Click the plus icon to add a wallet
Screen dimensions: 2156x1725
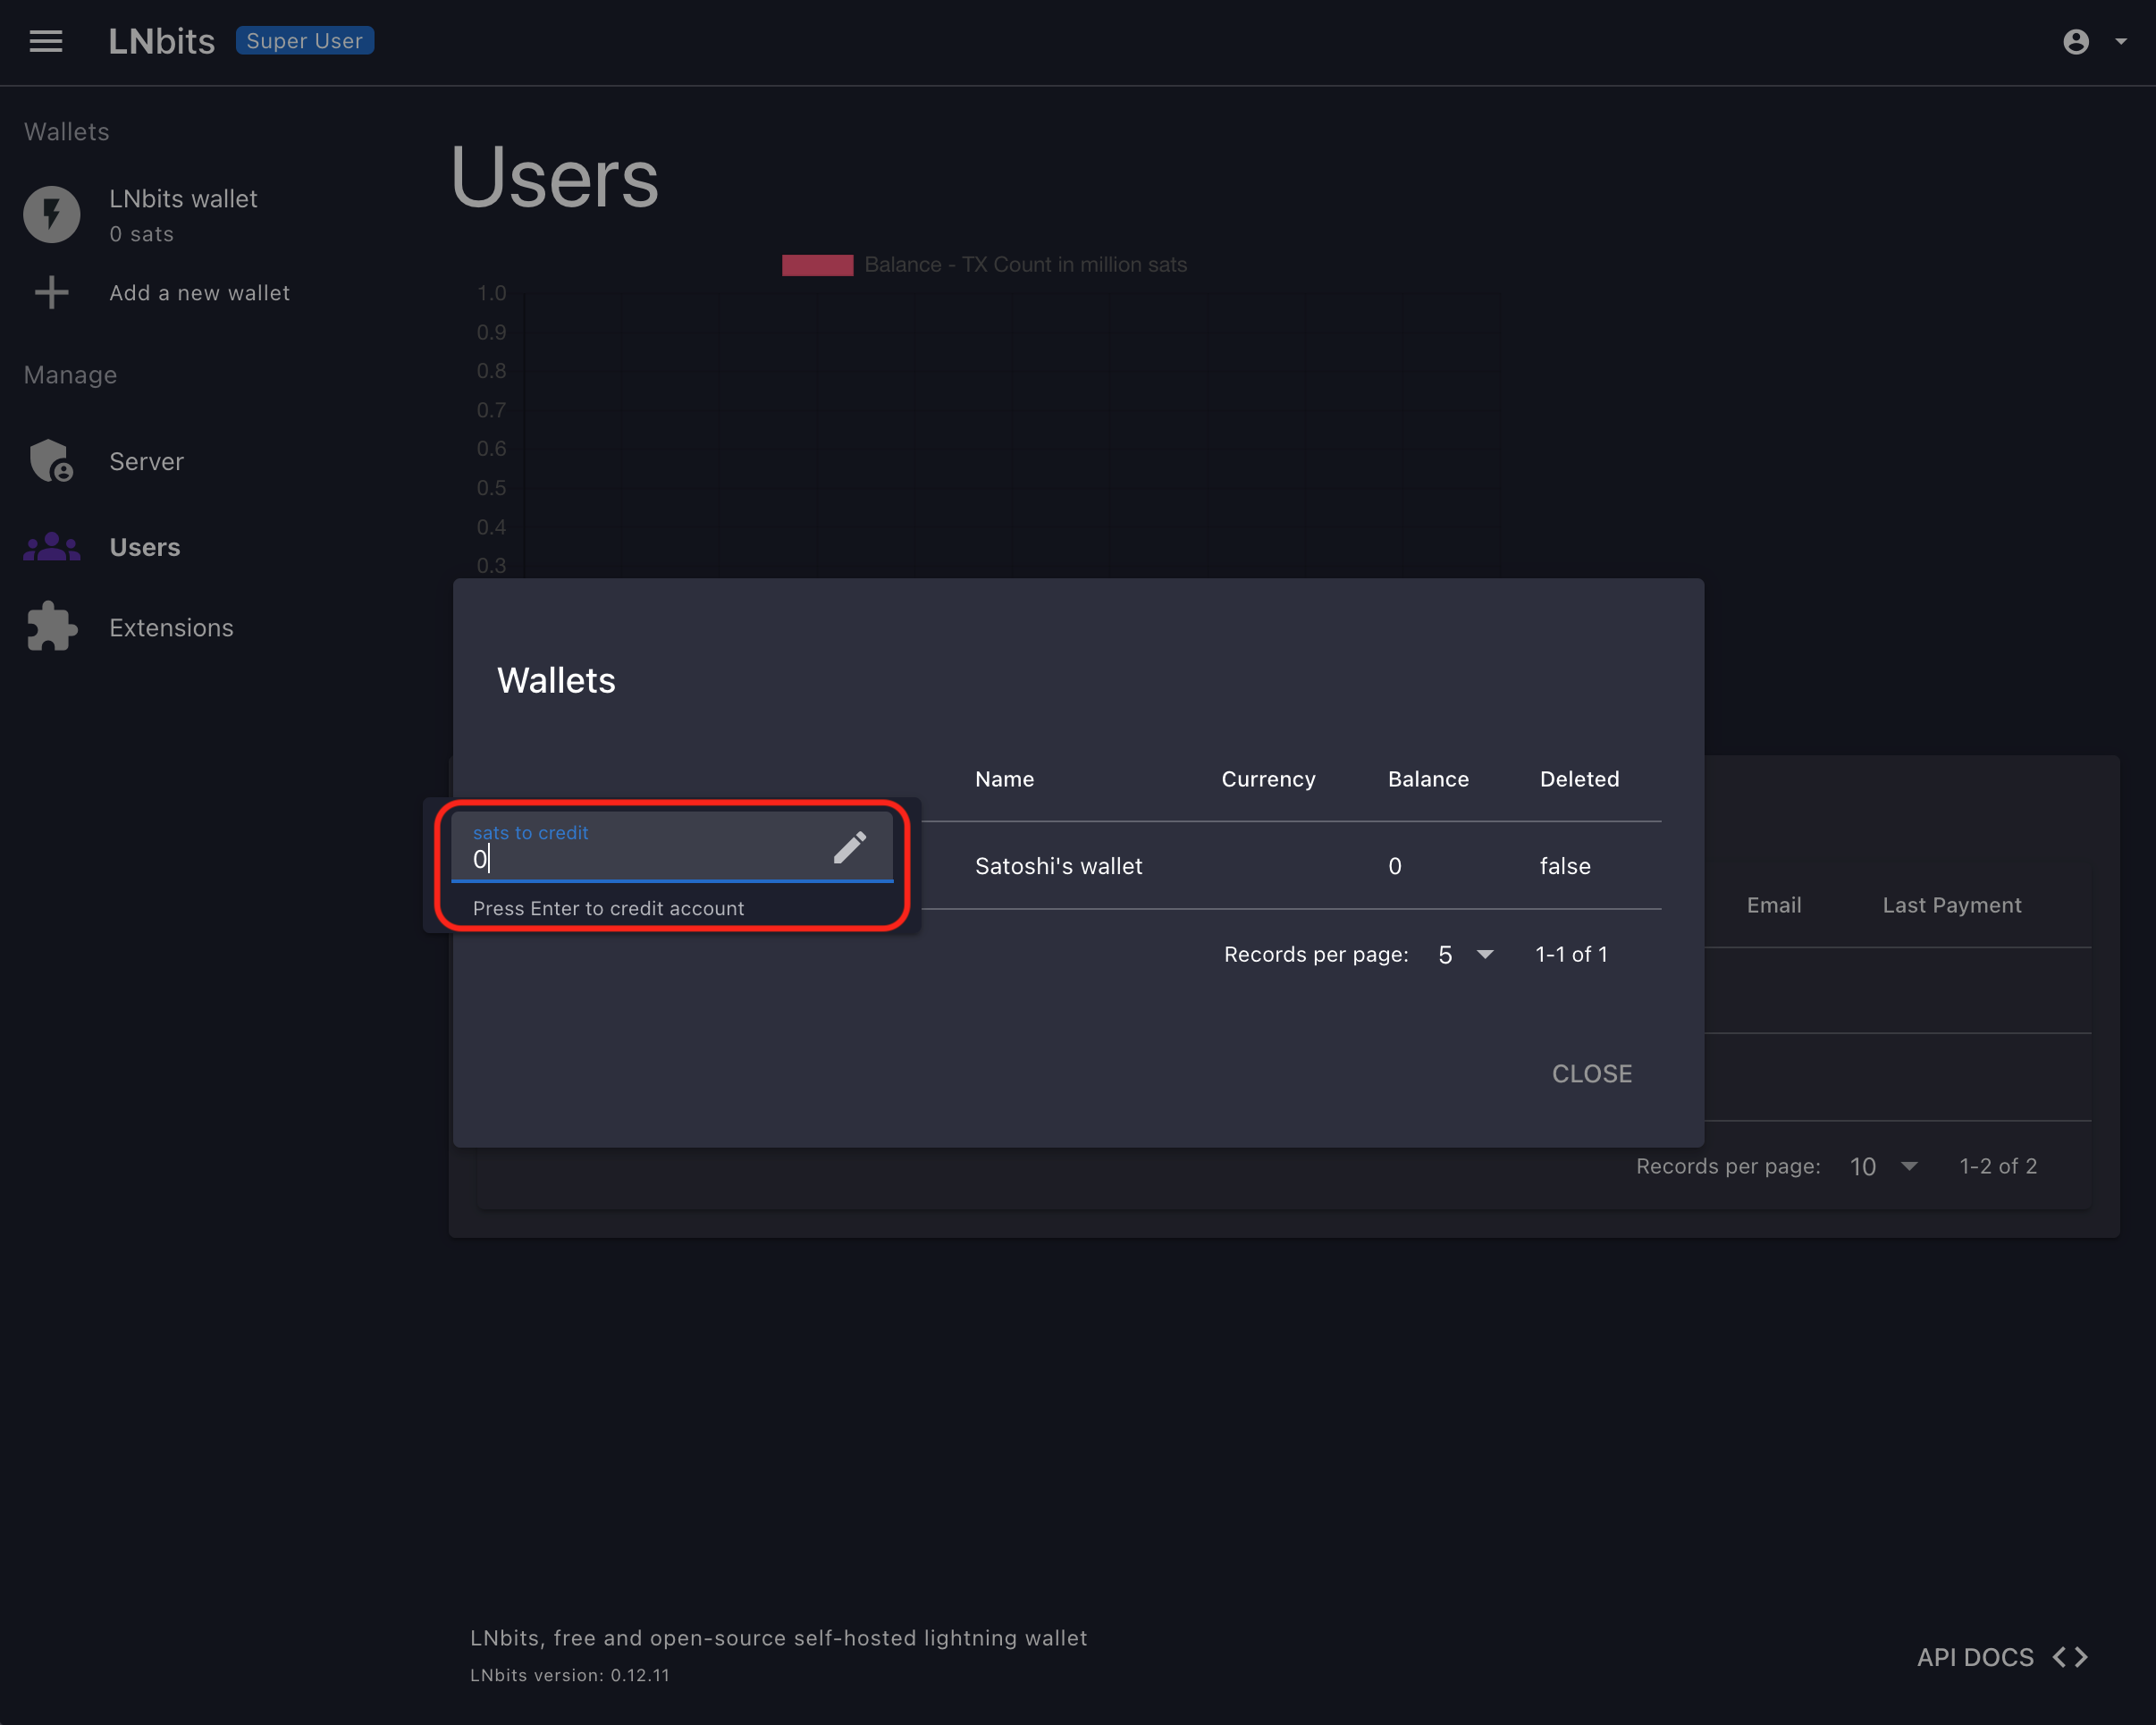[52, 293]
